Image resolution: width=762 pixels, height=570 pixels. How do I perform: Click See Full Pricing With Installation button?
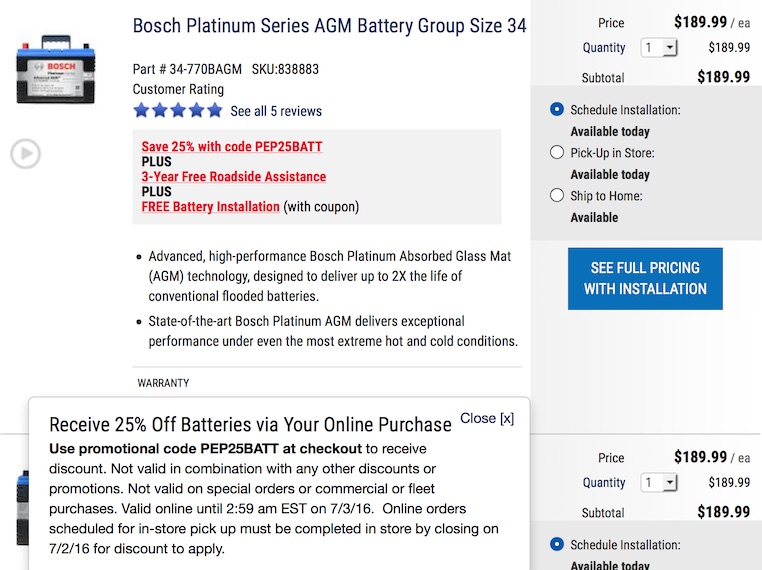coord(645,278)
